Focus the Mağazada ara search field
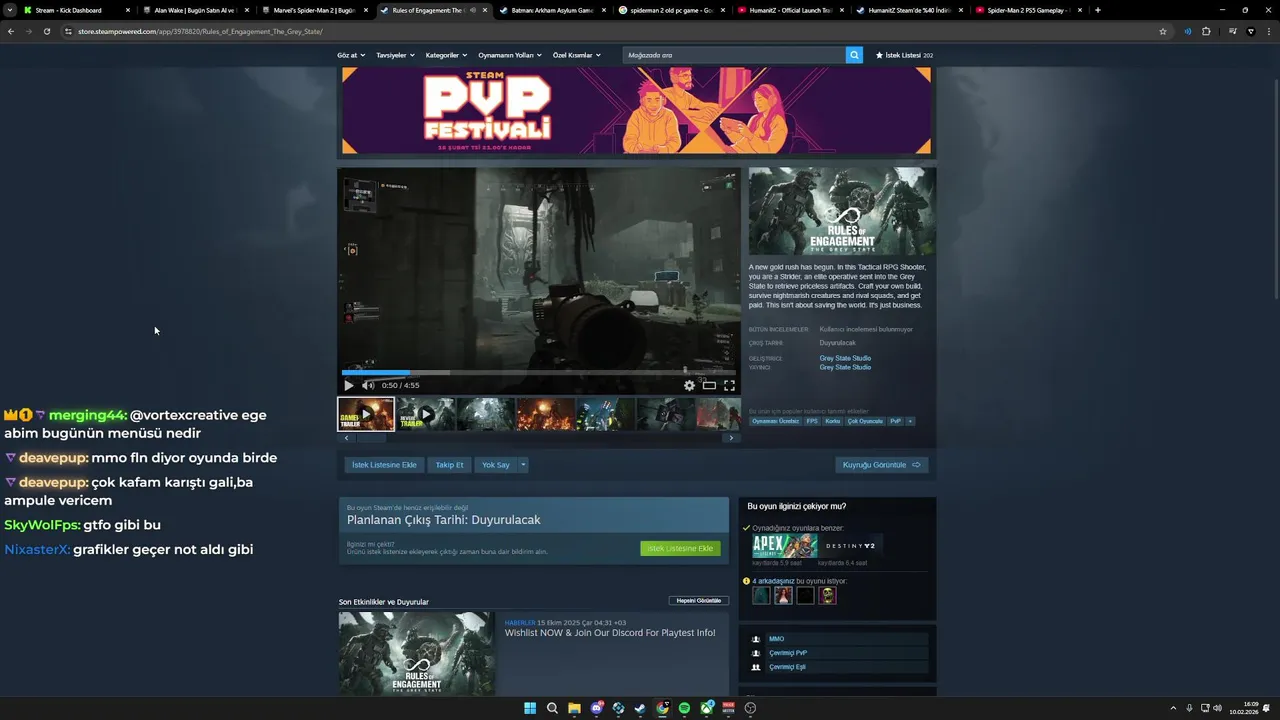 click(734, 55)
